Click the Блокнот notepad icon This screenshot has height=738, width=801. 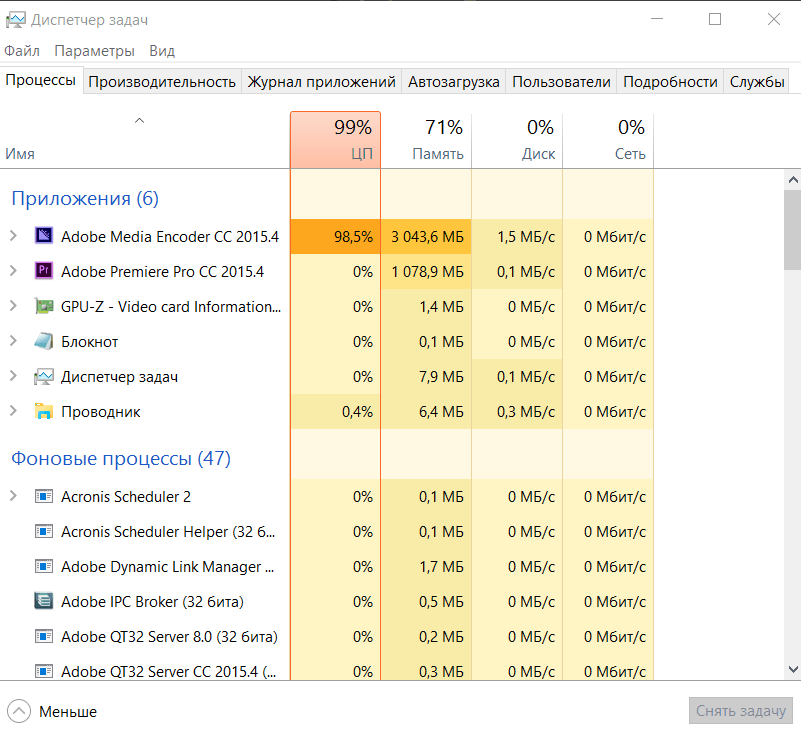(44, 341)
